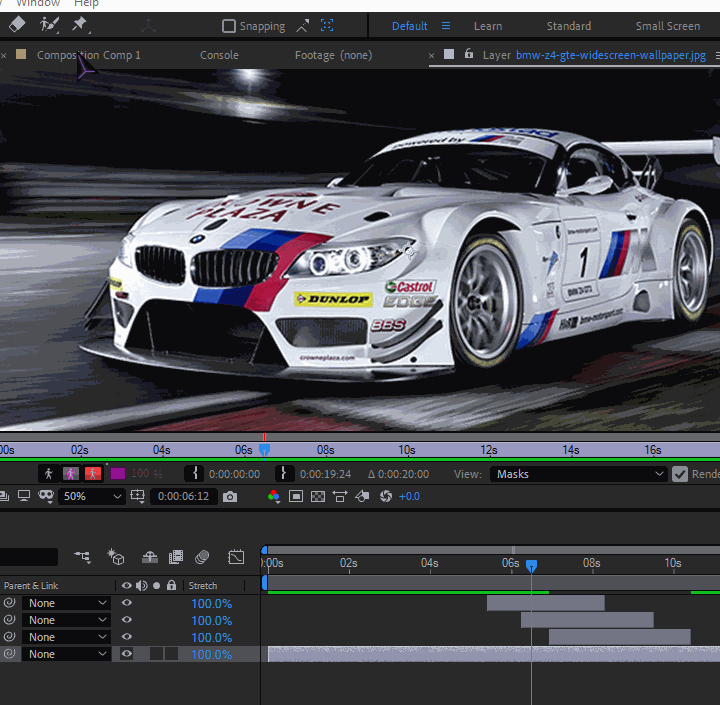Toggle the Render checkbox
This screenshot has height=705, width=720.
click(680, 474)
